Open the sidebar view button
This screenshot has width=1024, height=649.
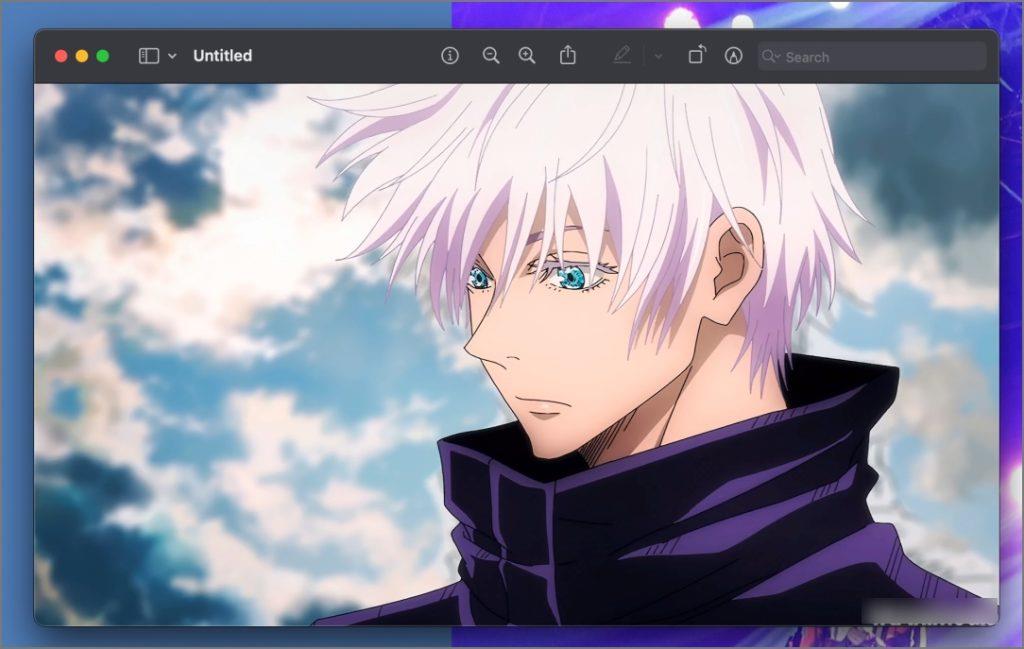[x=149, y=56]
